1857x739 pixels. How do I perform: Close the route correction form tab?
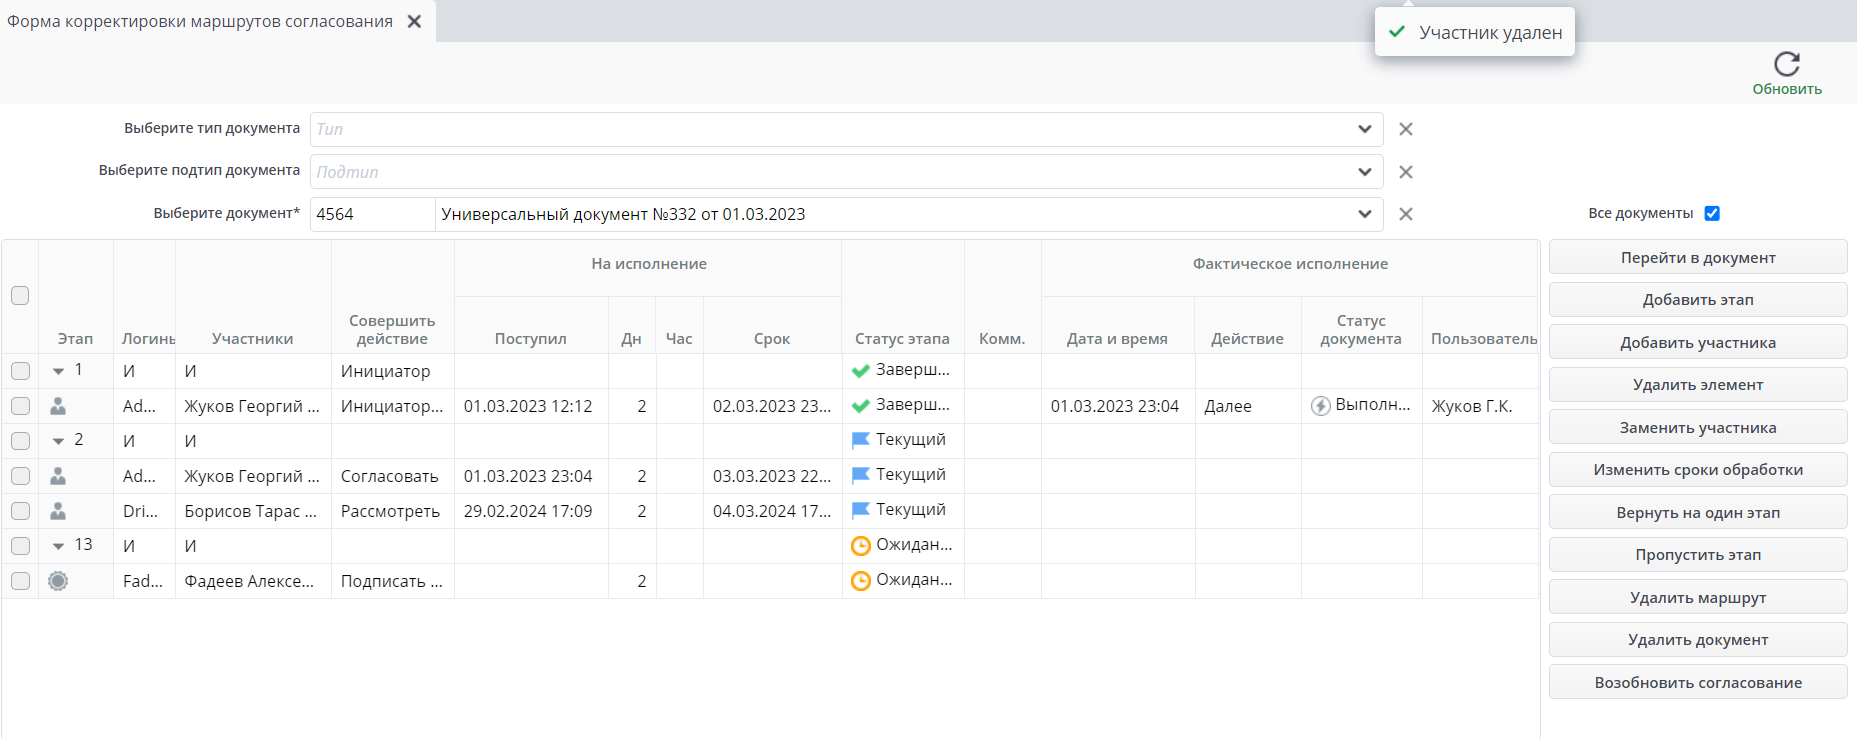pos(414,21)
